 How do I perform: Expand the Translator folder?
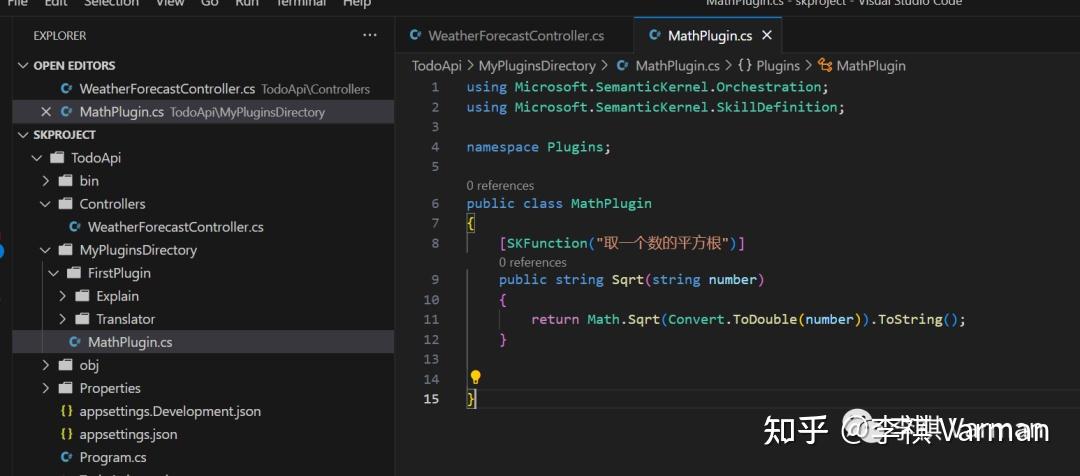(62, 319)
